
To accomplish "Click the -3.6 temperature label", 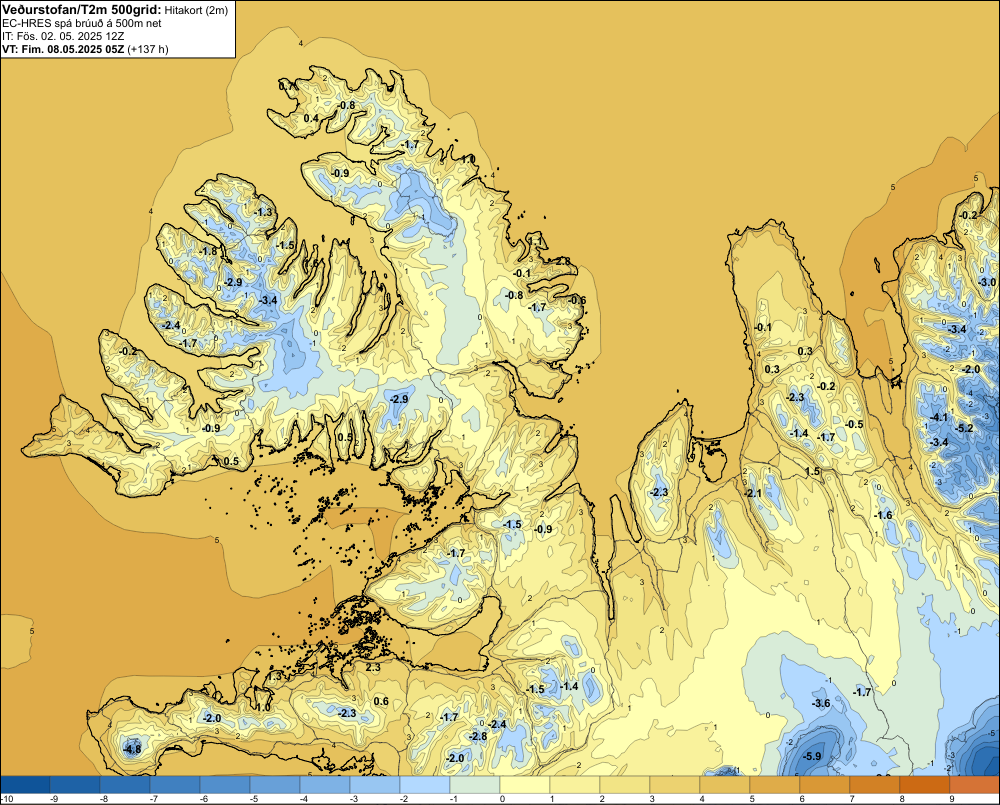I will [x=821, y=704].
